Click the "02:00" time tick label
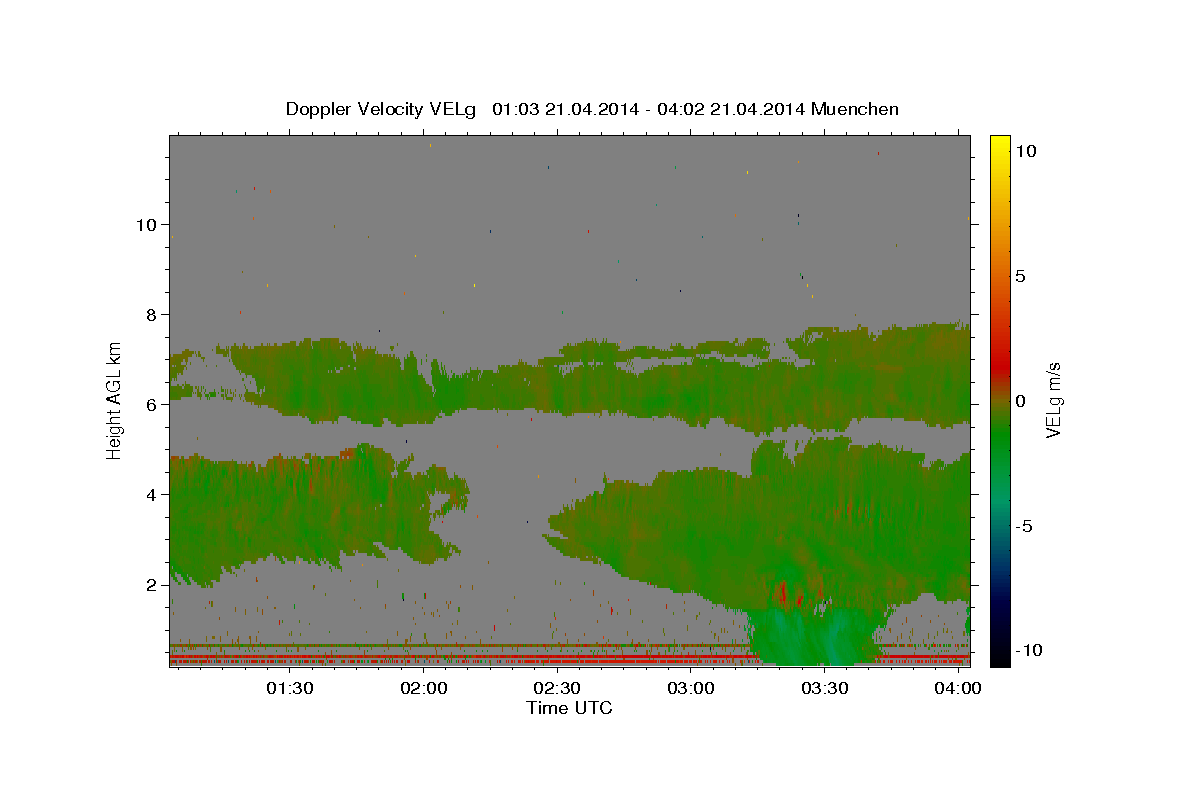This screenshot has width=1200, height=800. coord(424,689)
